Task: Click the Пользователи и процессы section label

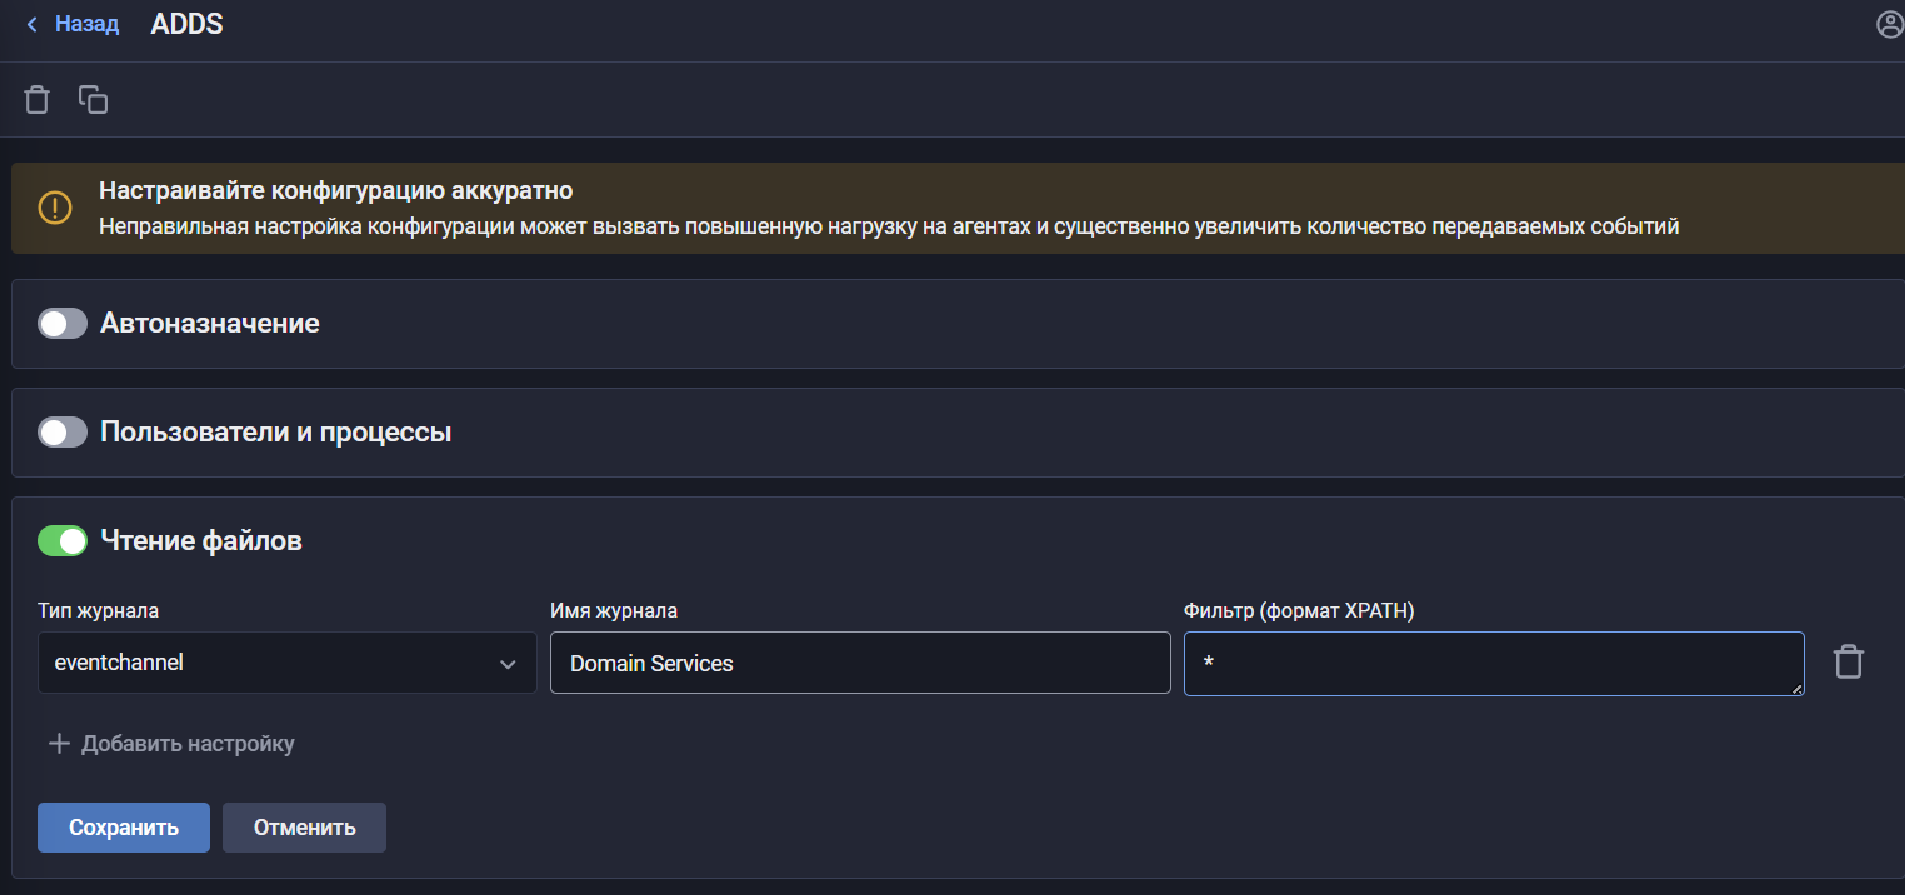Action: 276,432
